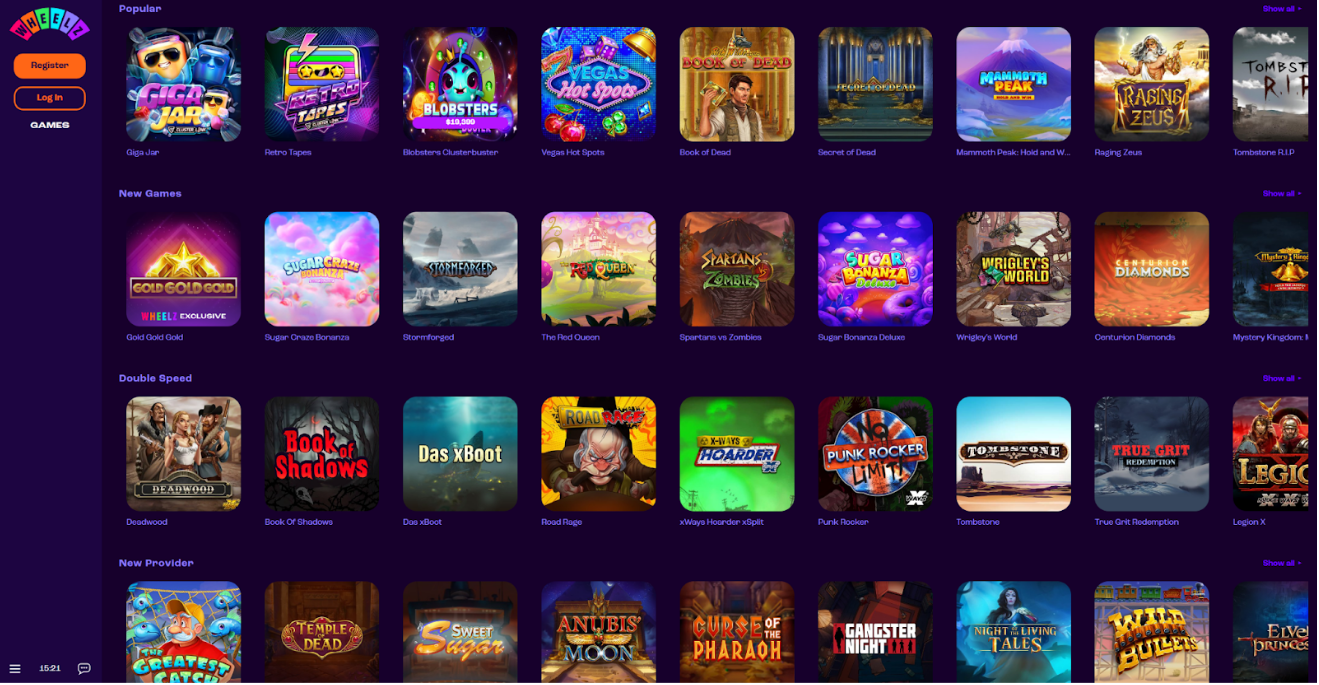Open the Road Rage game tile
Screen dimensions: 1319x685
tap(598, 454)
